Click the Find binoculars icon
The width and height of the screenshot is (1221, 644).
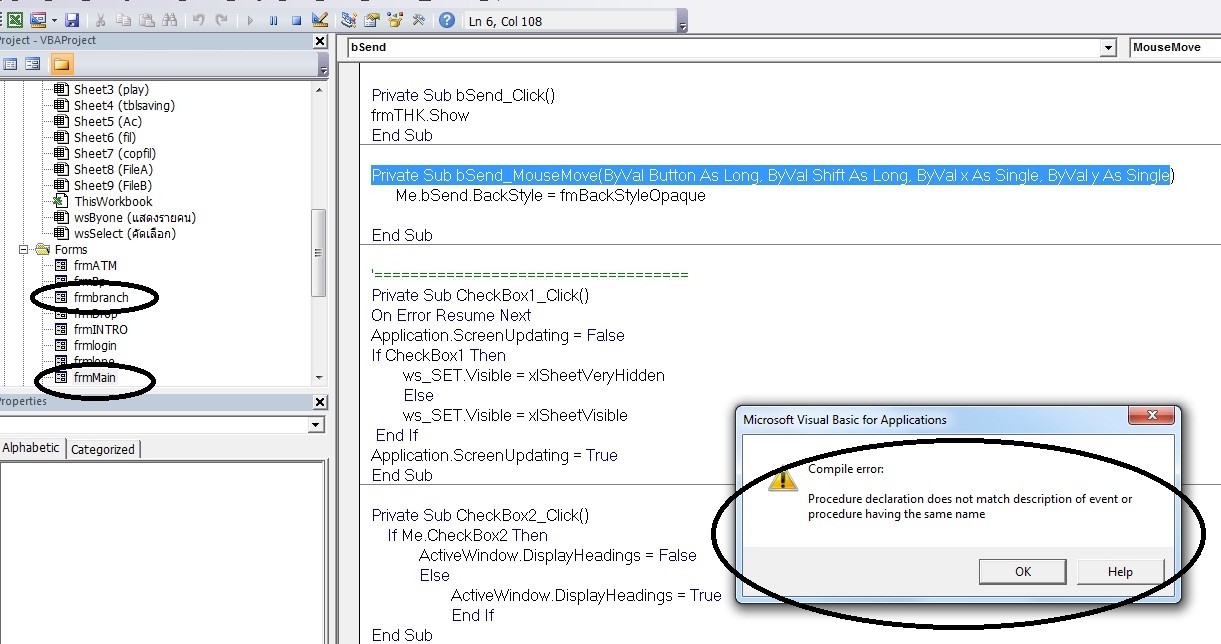[x=169, y=20]
